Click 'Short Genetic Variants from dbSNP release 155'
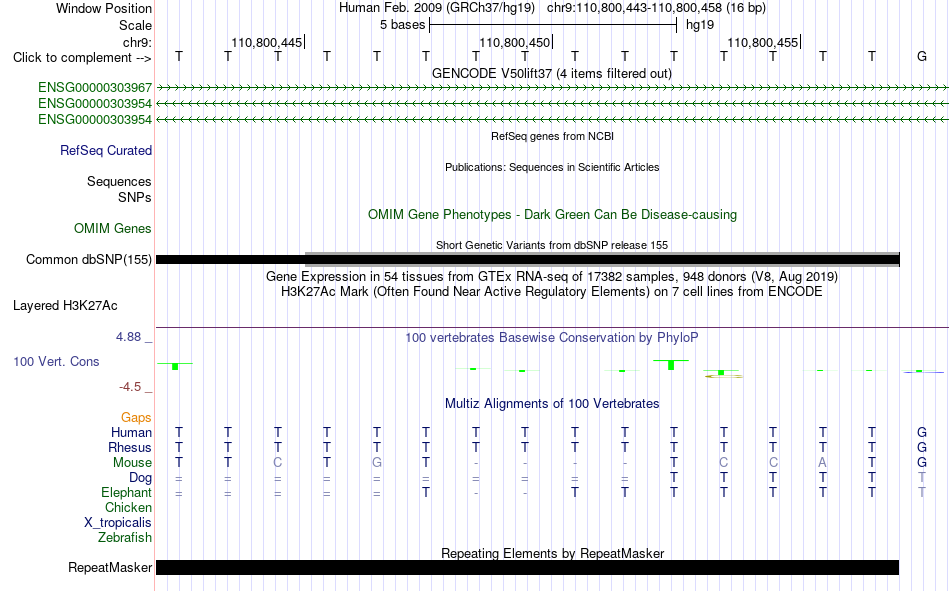Screen dimensions: 950x591 pyautogui.click(x=551, y=245)
